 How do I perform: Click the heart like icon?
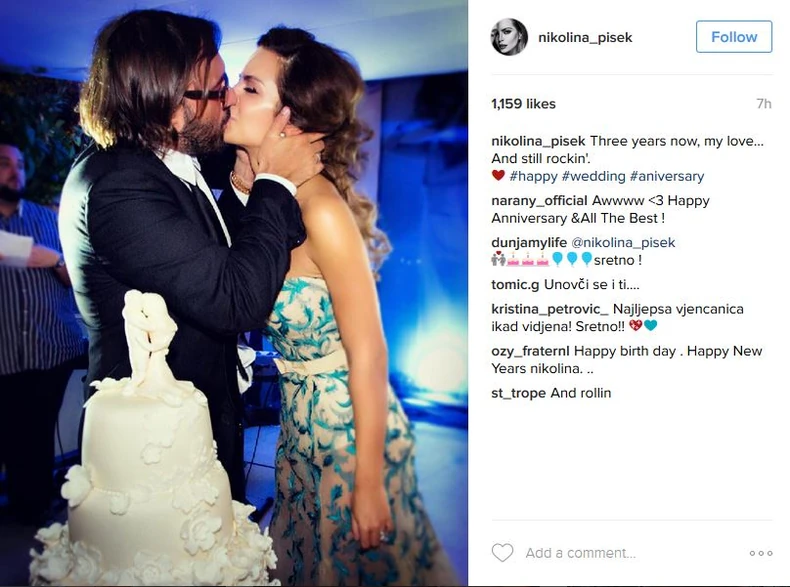tap(502, 553)
